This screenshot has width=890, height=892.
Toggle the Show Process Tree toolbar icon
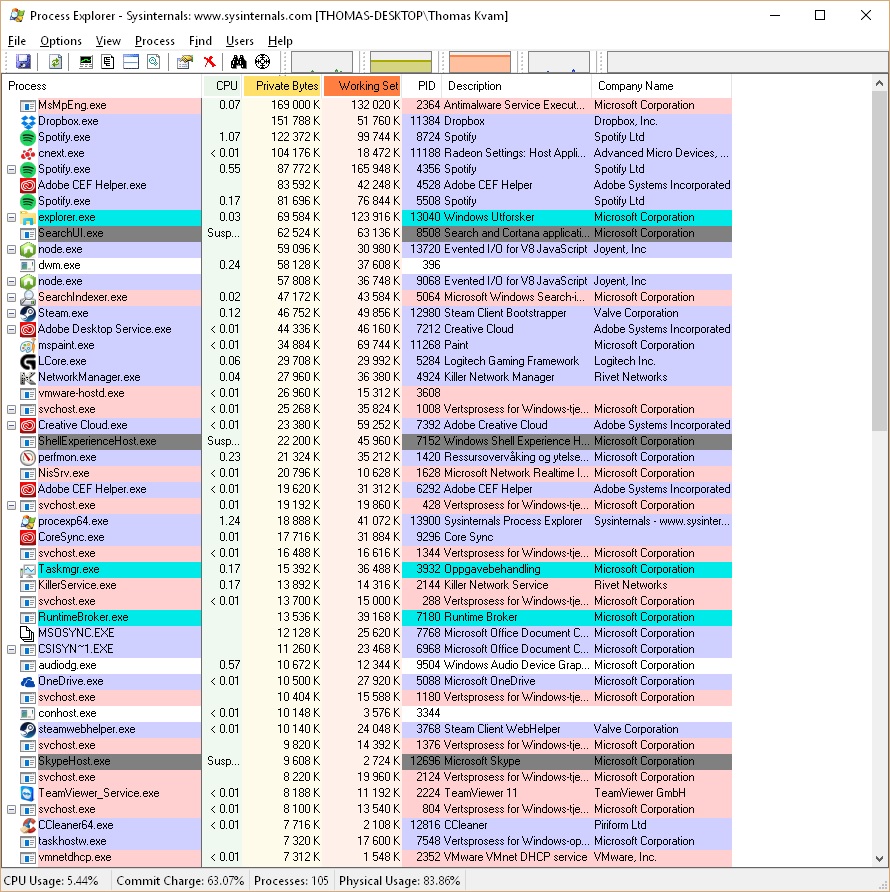tap(108, 61)
